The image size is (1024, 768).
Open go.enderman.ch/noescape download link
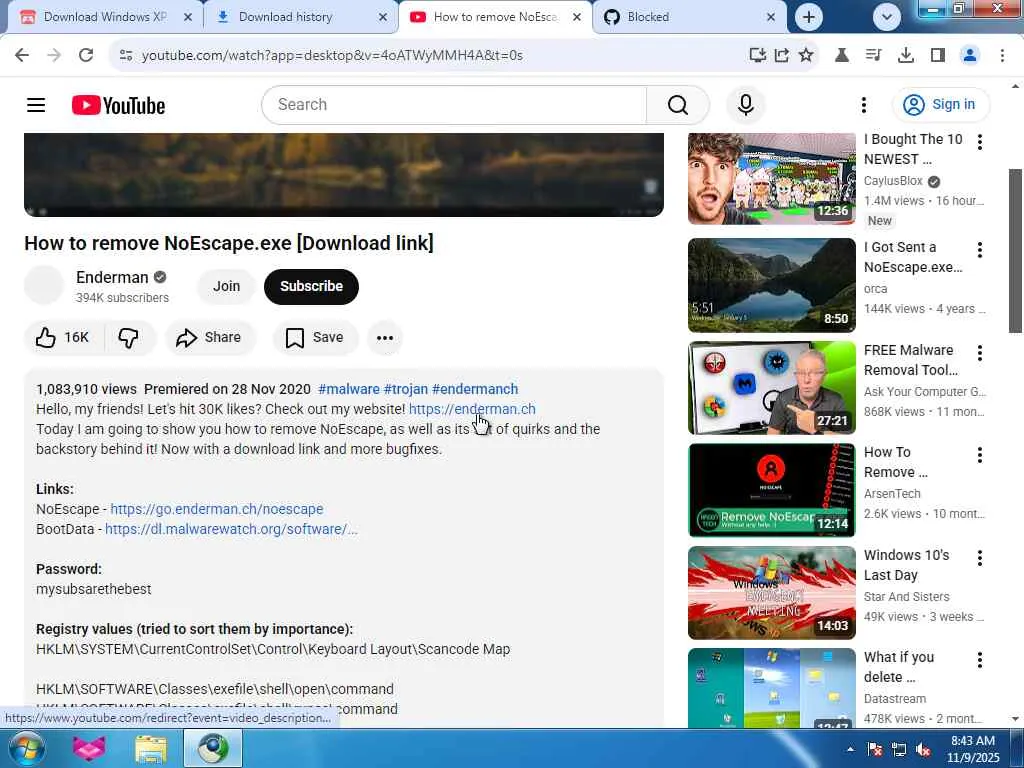tap(217, 509)
